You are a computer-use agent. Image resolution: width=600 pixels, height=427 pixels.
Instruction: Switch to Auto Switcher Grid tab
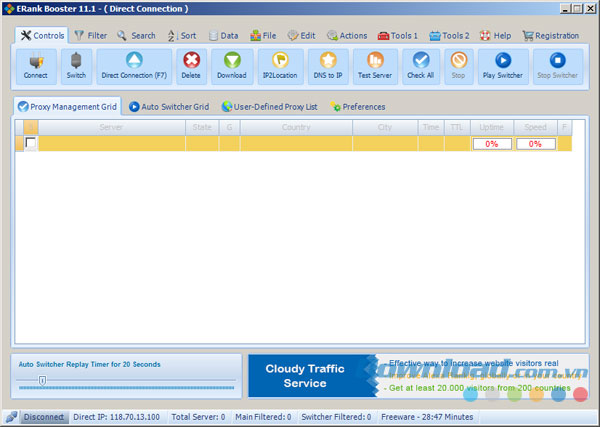169,107
